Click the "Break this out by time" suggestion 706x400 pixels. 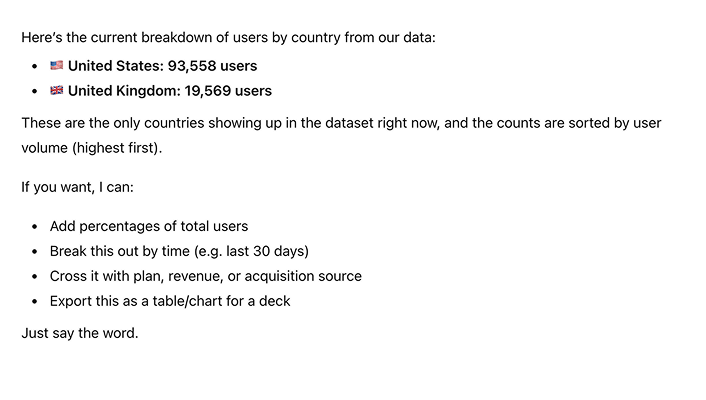tap(130, 251)
